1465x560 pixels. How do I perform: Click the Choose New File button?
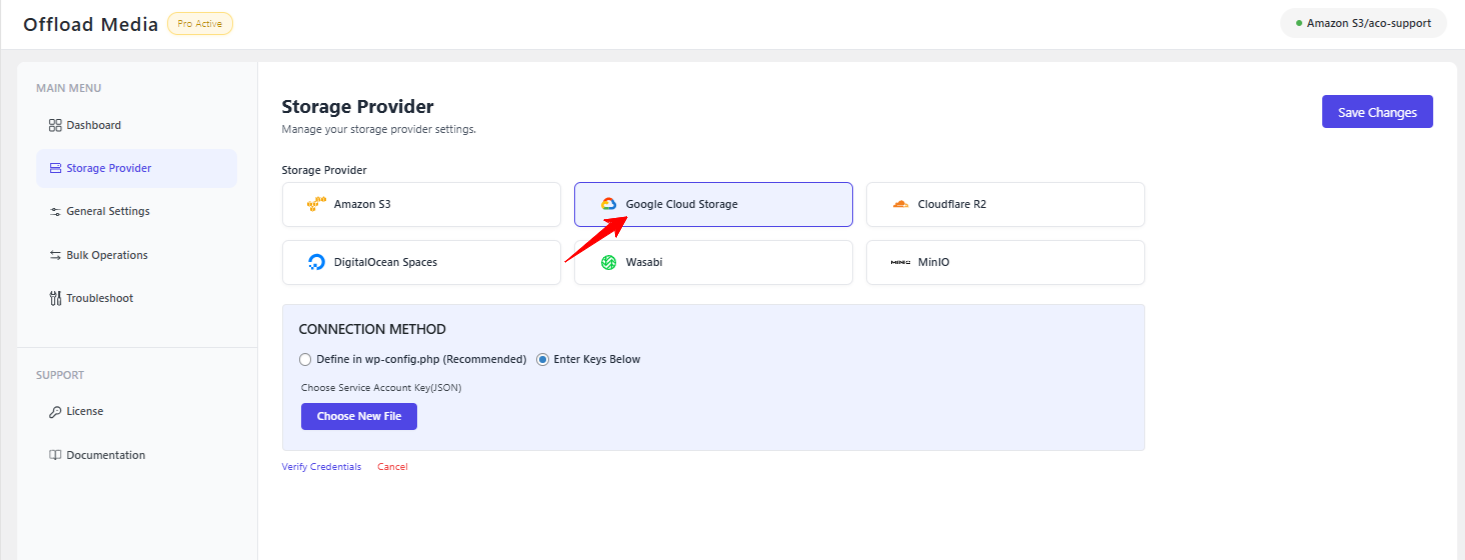point(359,416)
